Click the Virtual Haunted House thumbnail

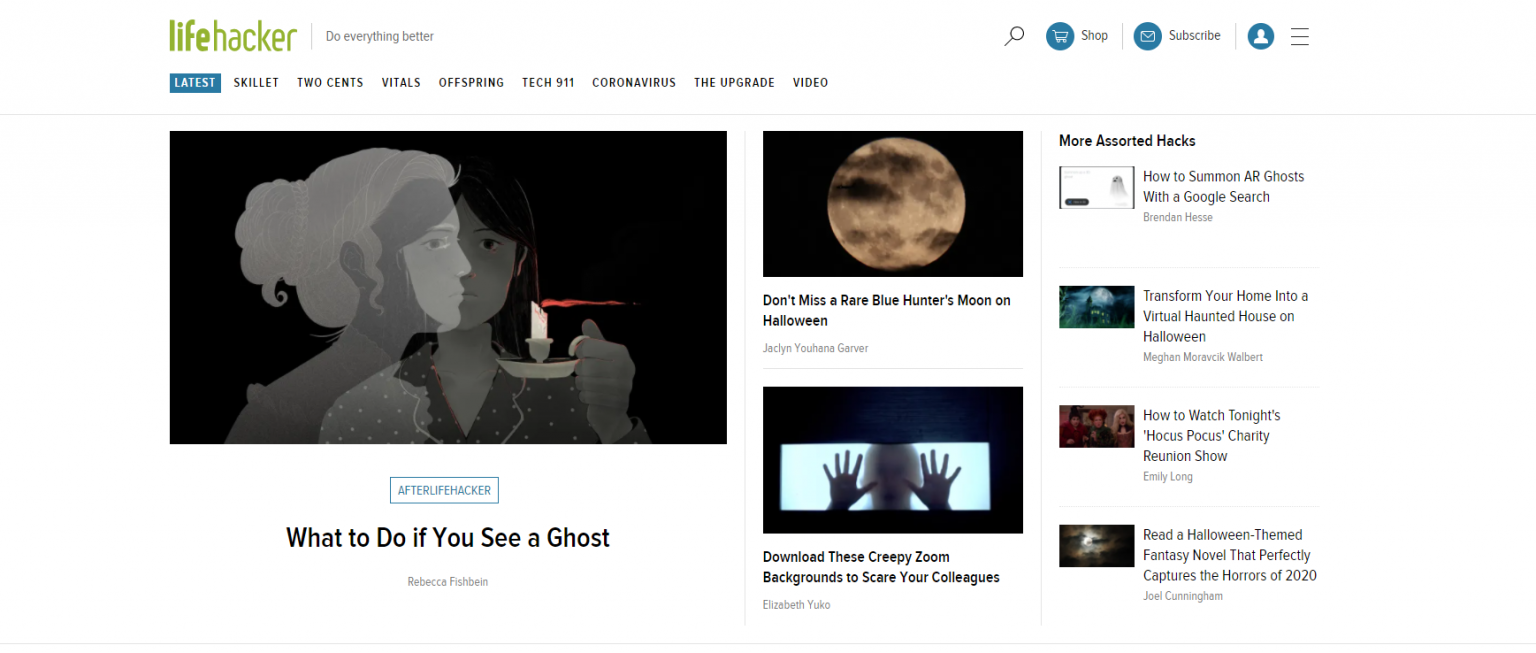1096,307
